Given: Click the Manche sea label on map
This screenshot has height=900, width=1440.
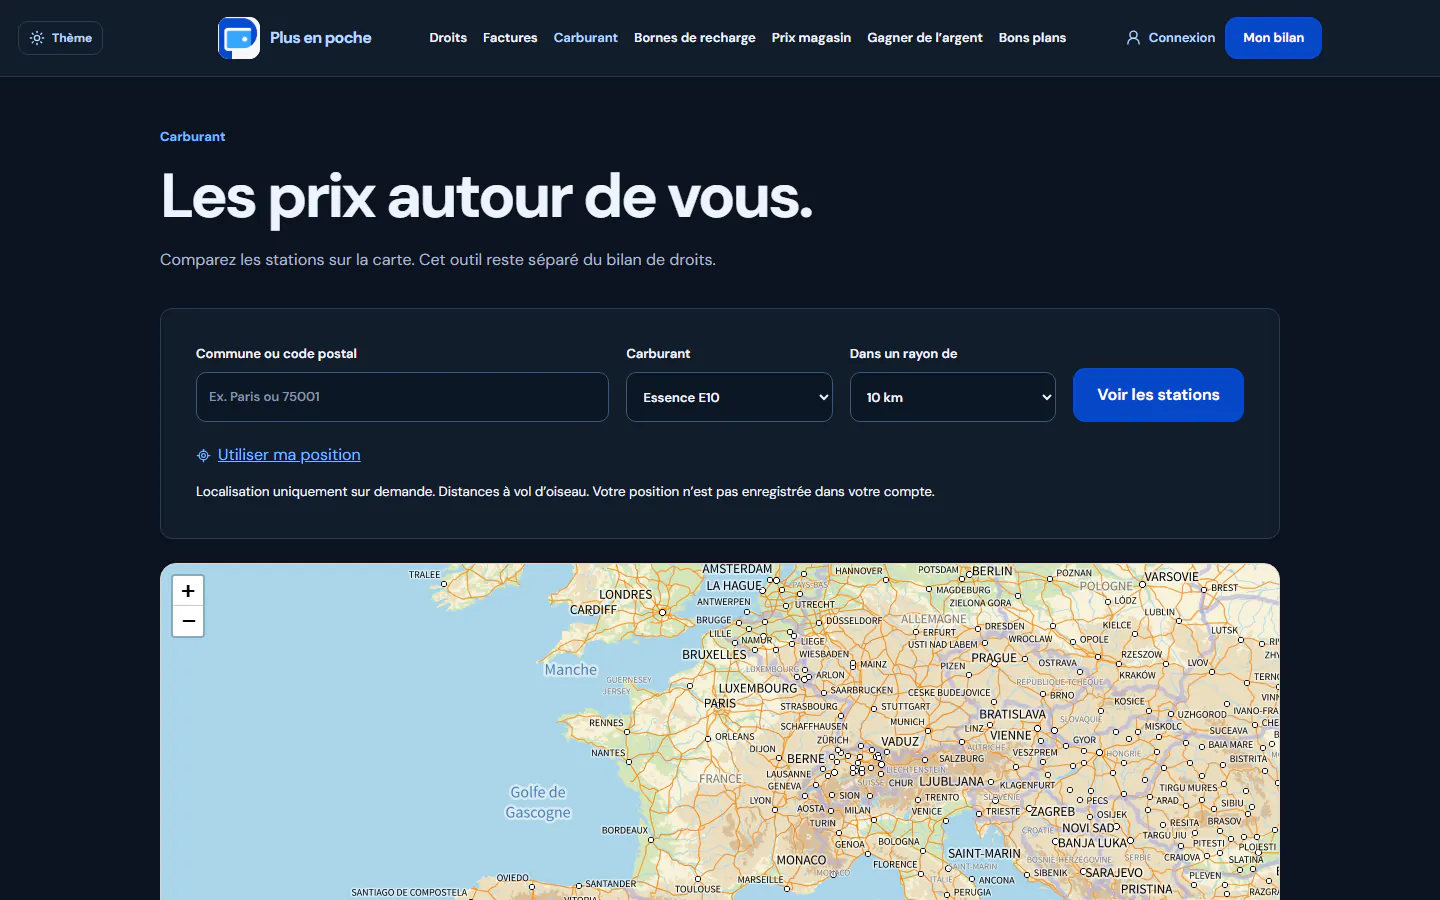Looking at the screenshot, I should [570, 670].
